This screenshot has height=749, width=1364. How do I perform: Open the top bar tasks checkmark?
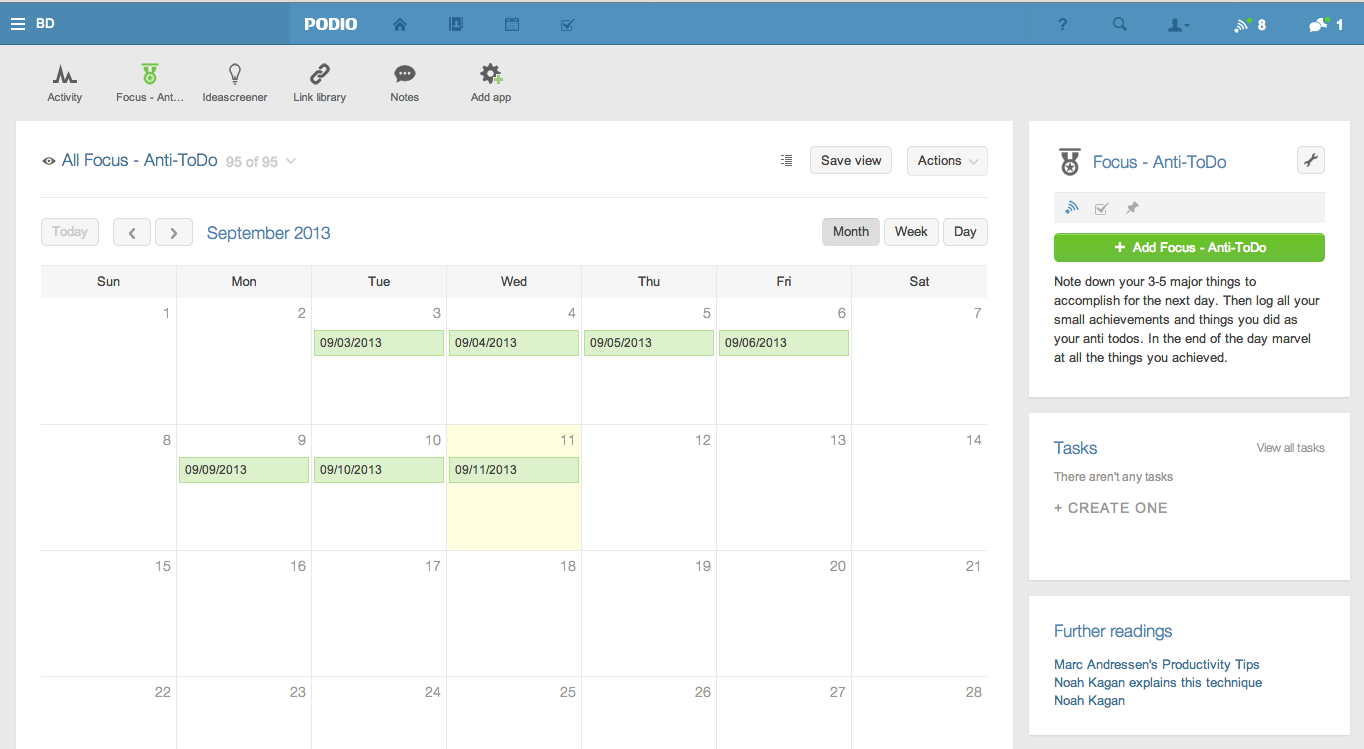coord(567,24)
